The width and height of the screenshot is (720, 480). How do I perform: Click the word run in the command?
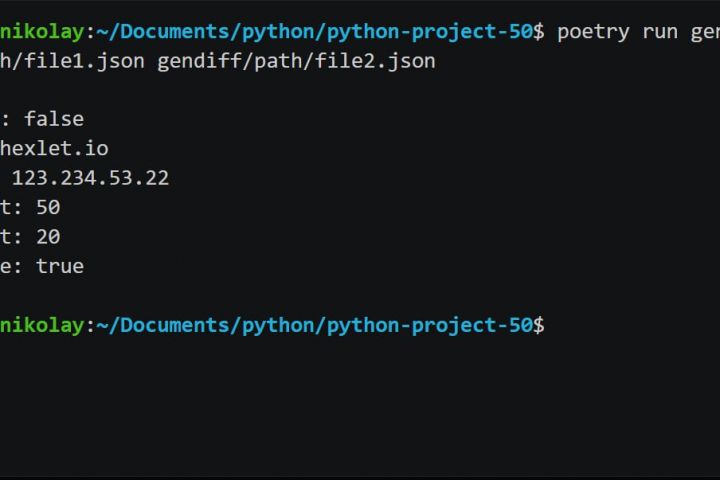coord(660,31)
